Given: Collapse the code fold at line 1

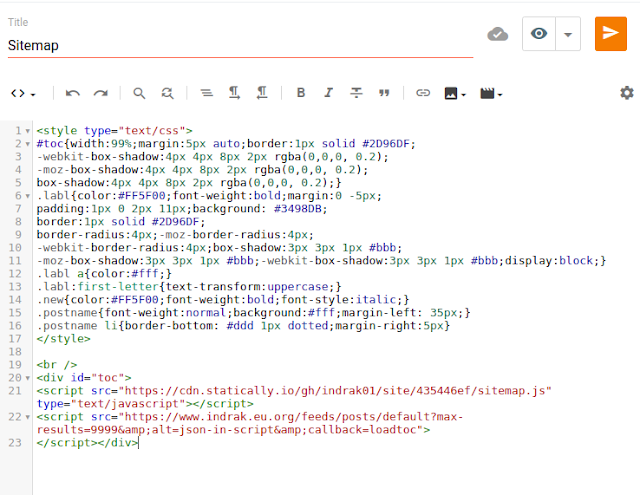Looking at the screenshot, I should pyautogui.click(x=28, y=131).
